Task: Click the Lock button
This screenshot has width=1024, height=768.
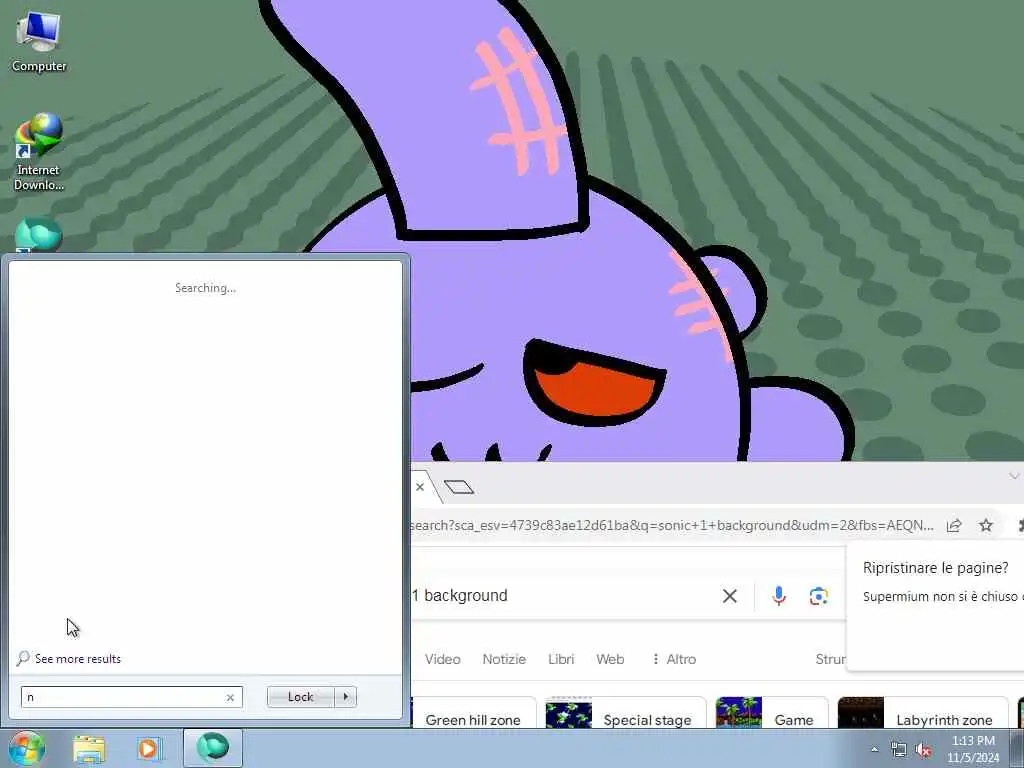Action: [x=300, y=697]
